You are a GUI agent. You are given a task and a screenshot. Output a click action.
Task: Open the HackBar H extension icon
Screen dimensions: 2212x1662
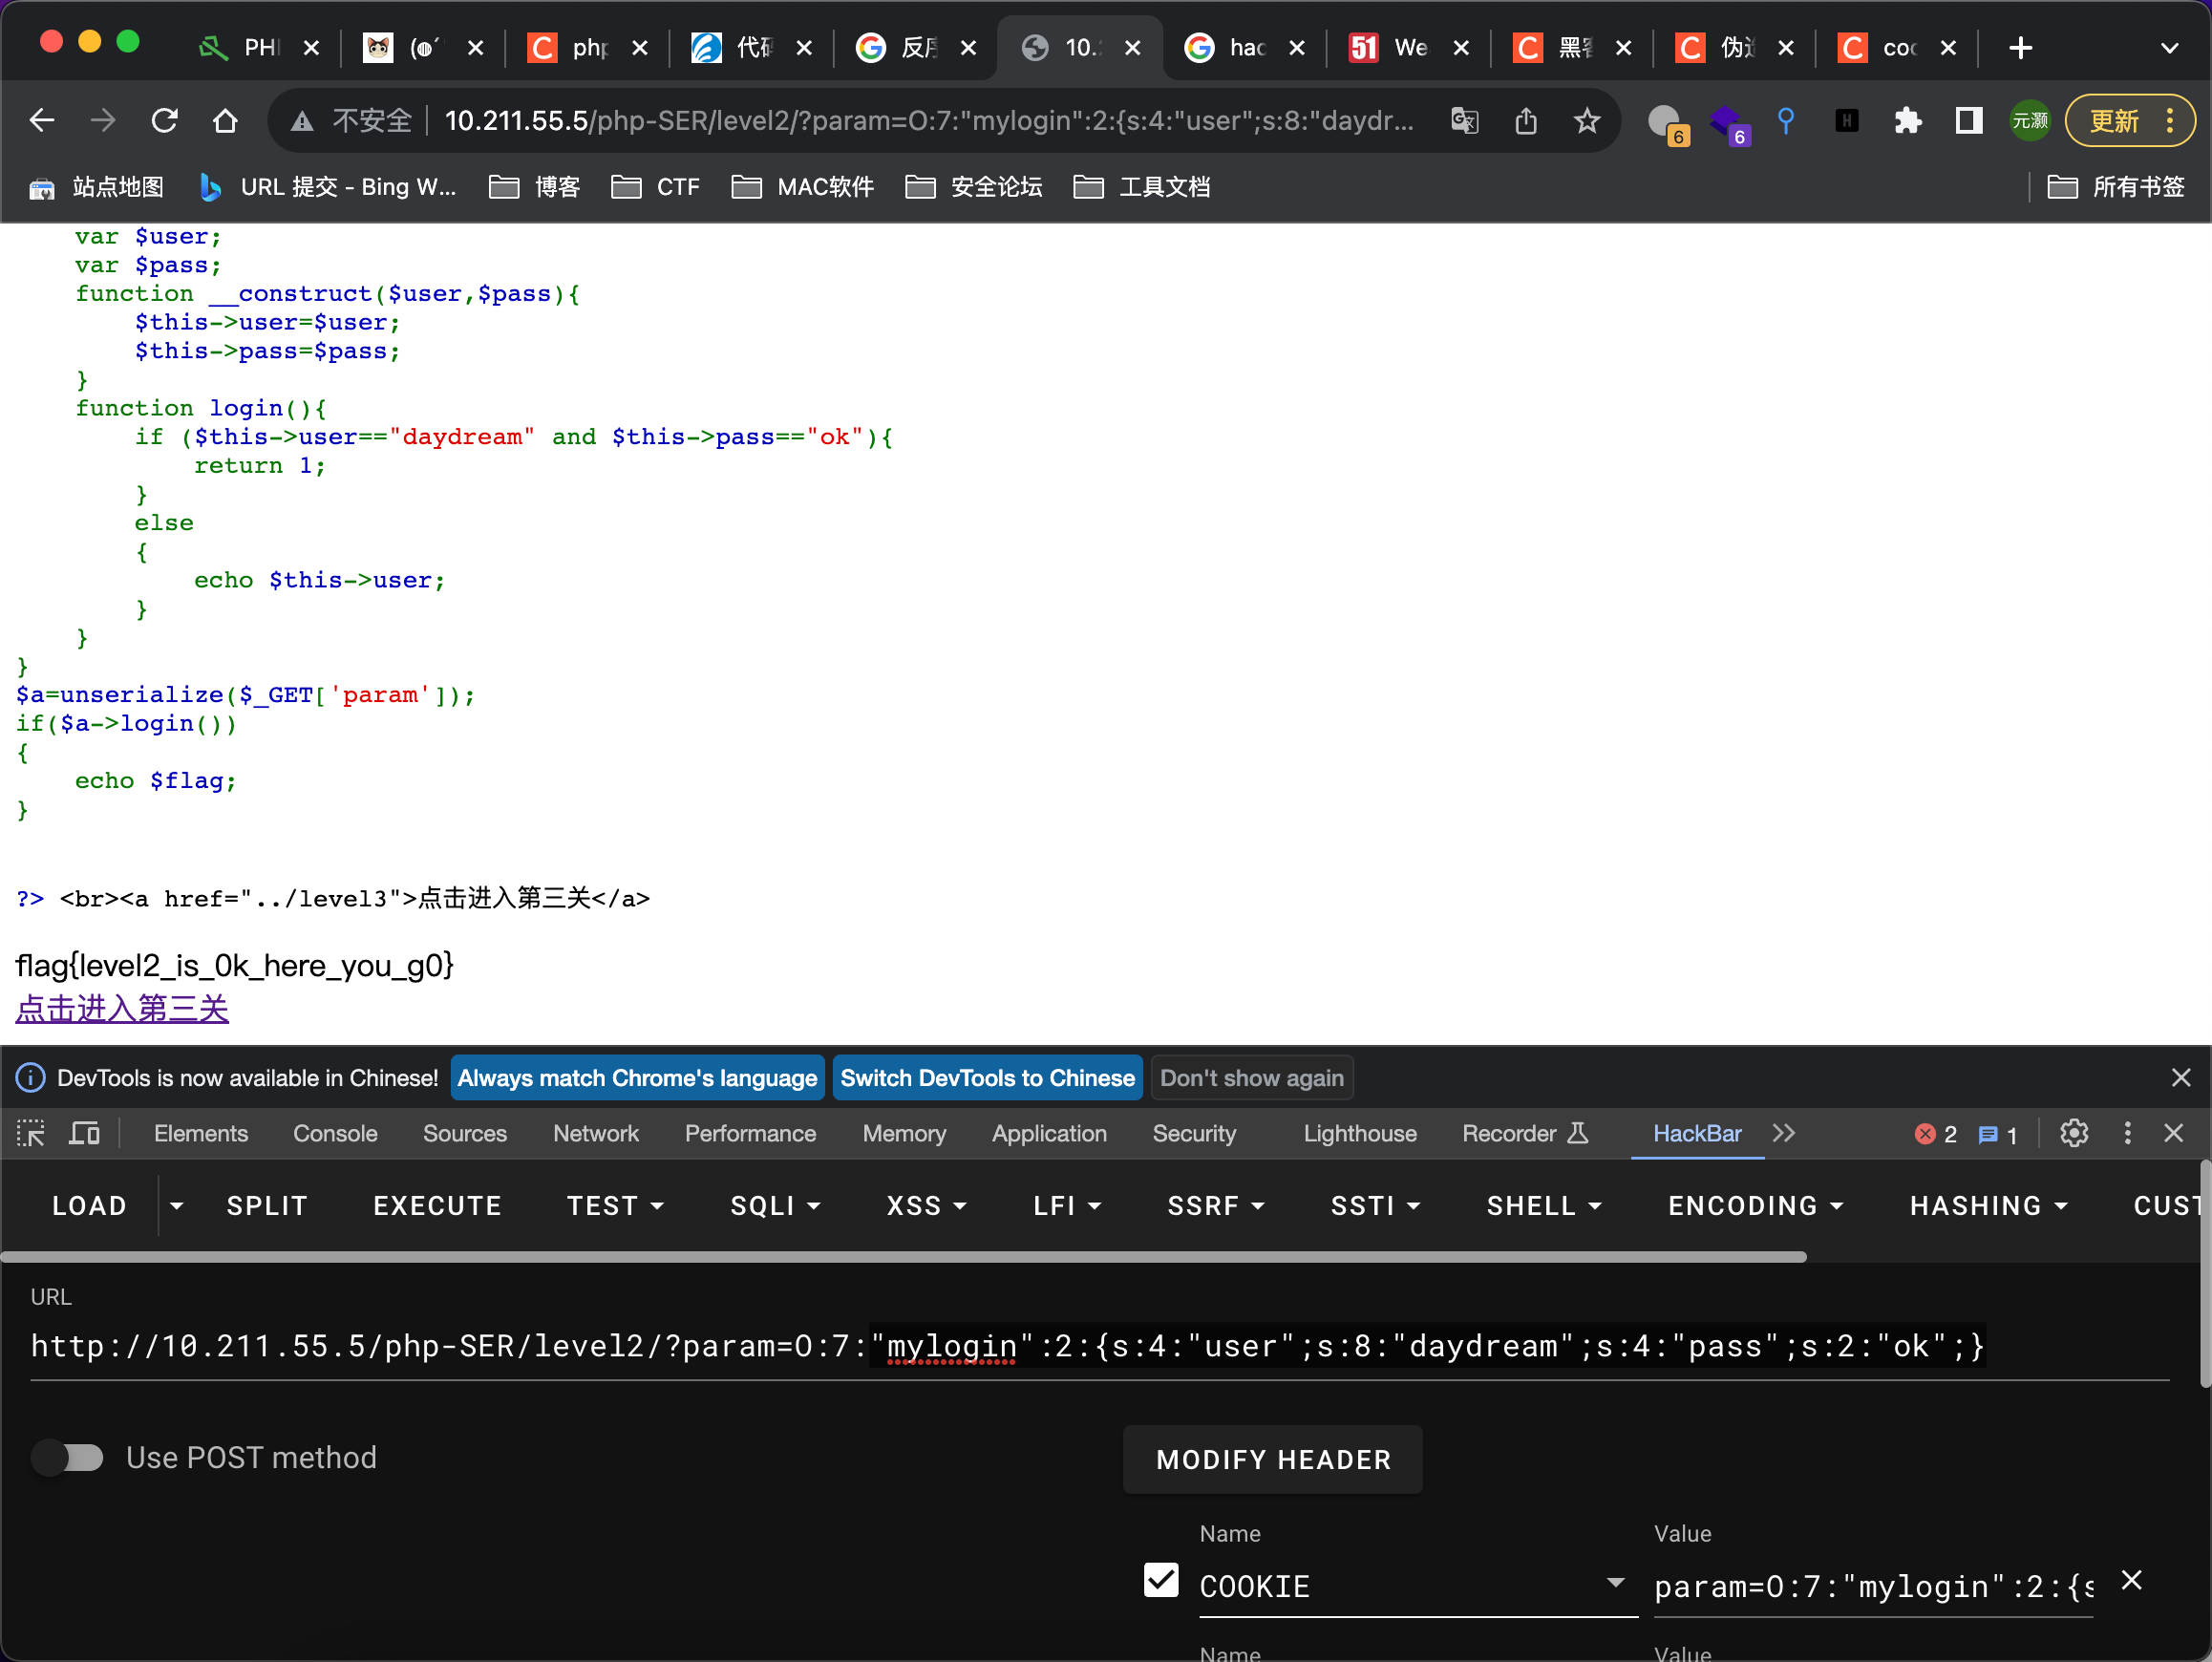point(1846,121)
